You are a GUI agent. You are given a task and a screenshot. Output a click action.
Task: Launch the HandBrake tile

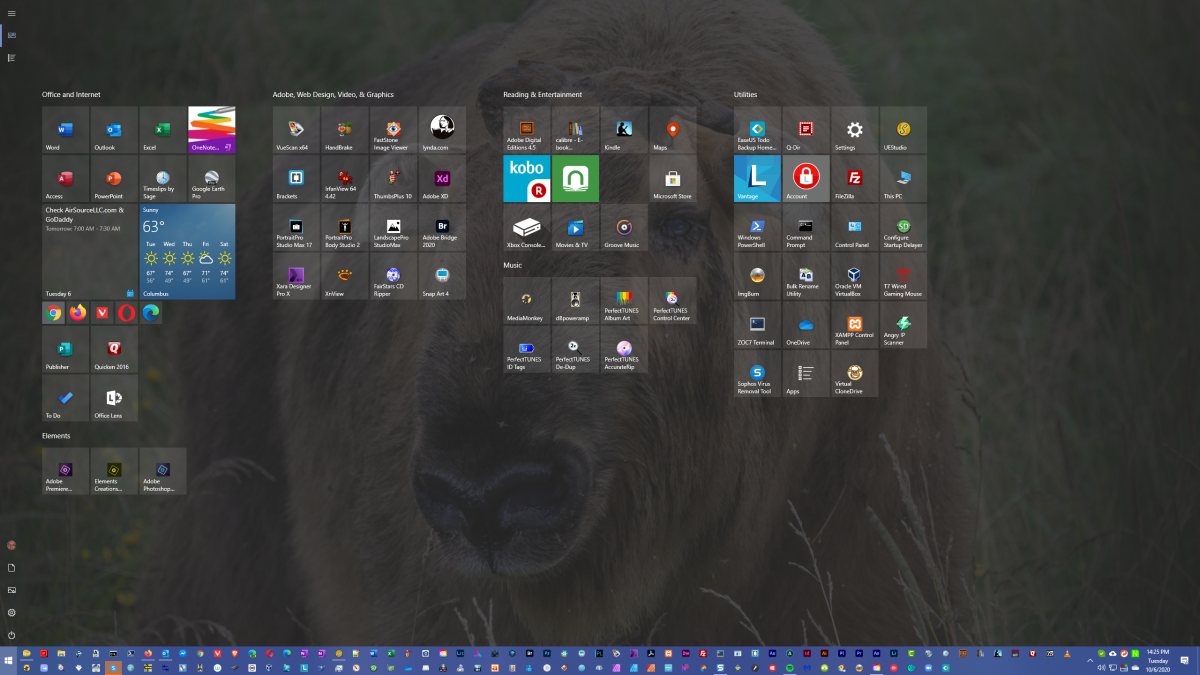345,130
